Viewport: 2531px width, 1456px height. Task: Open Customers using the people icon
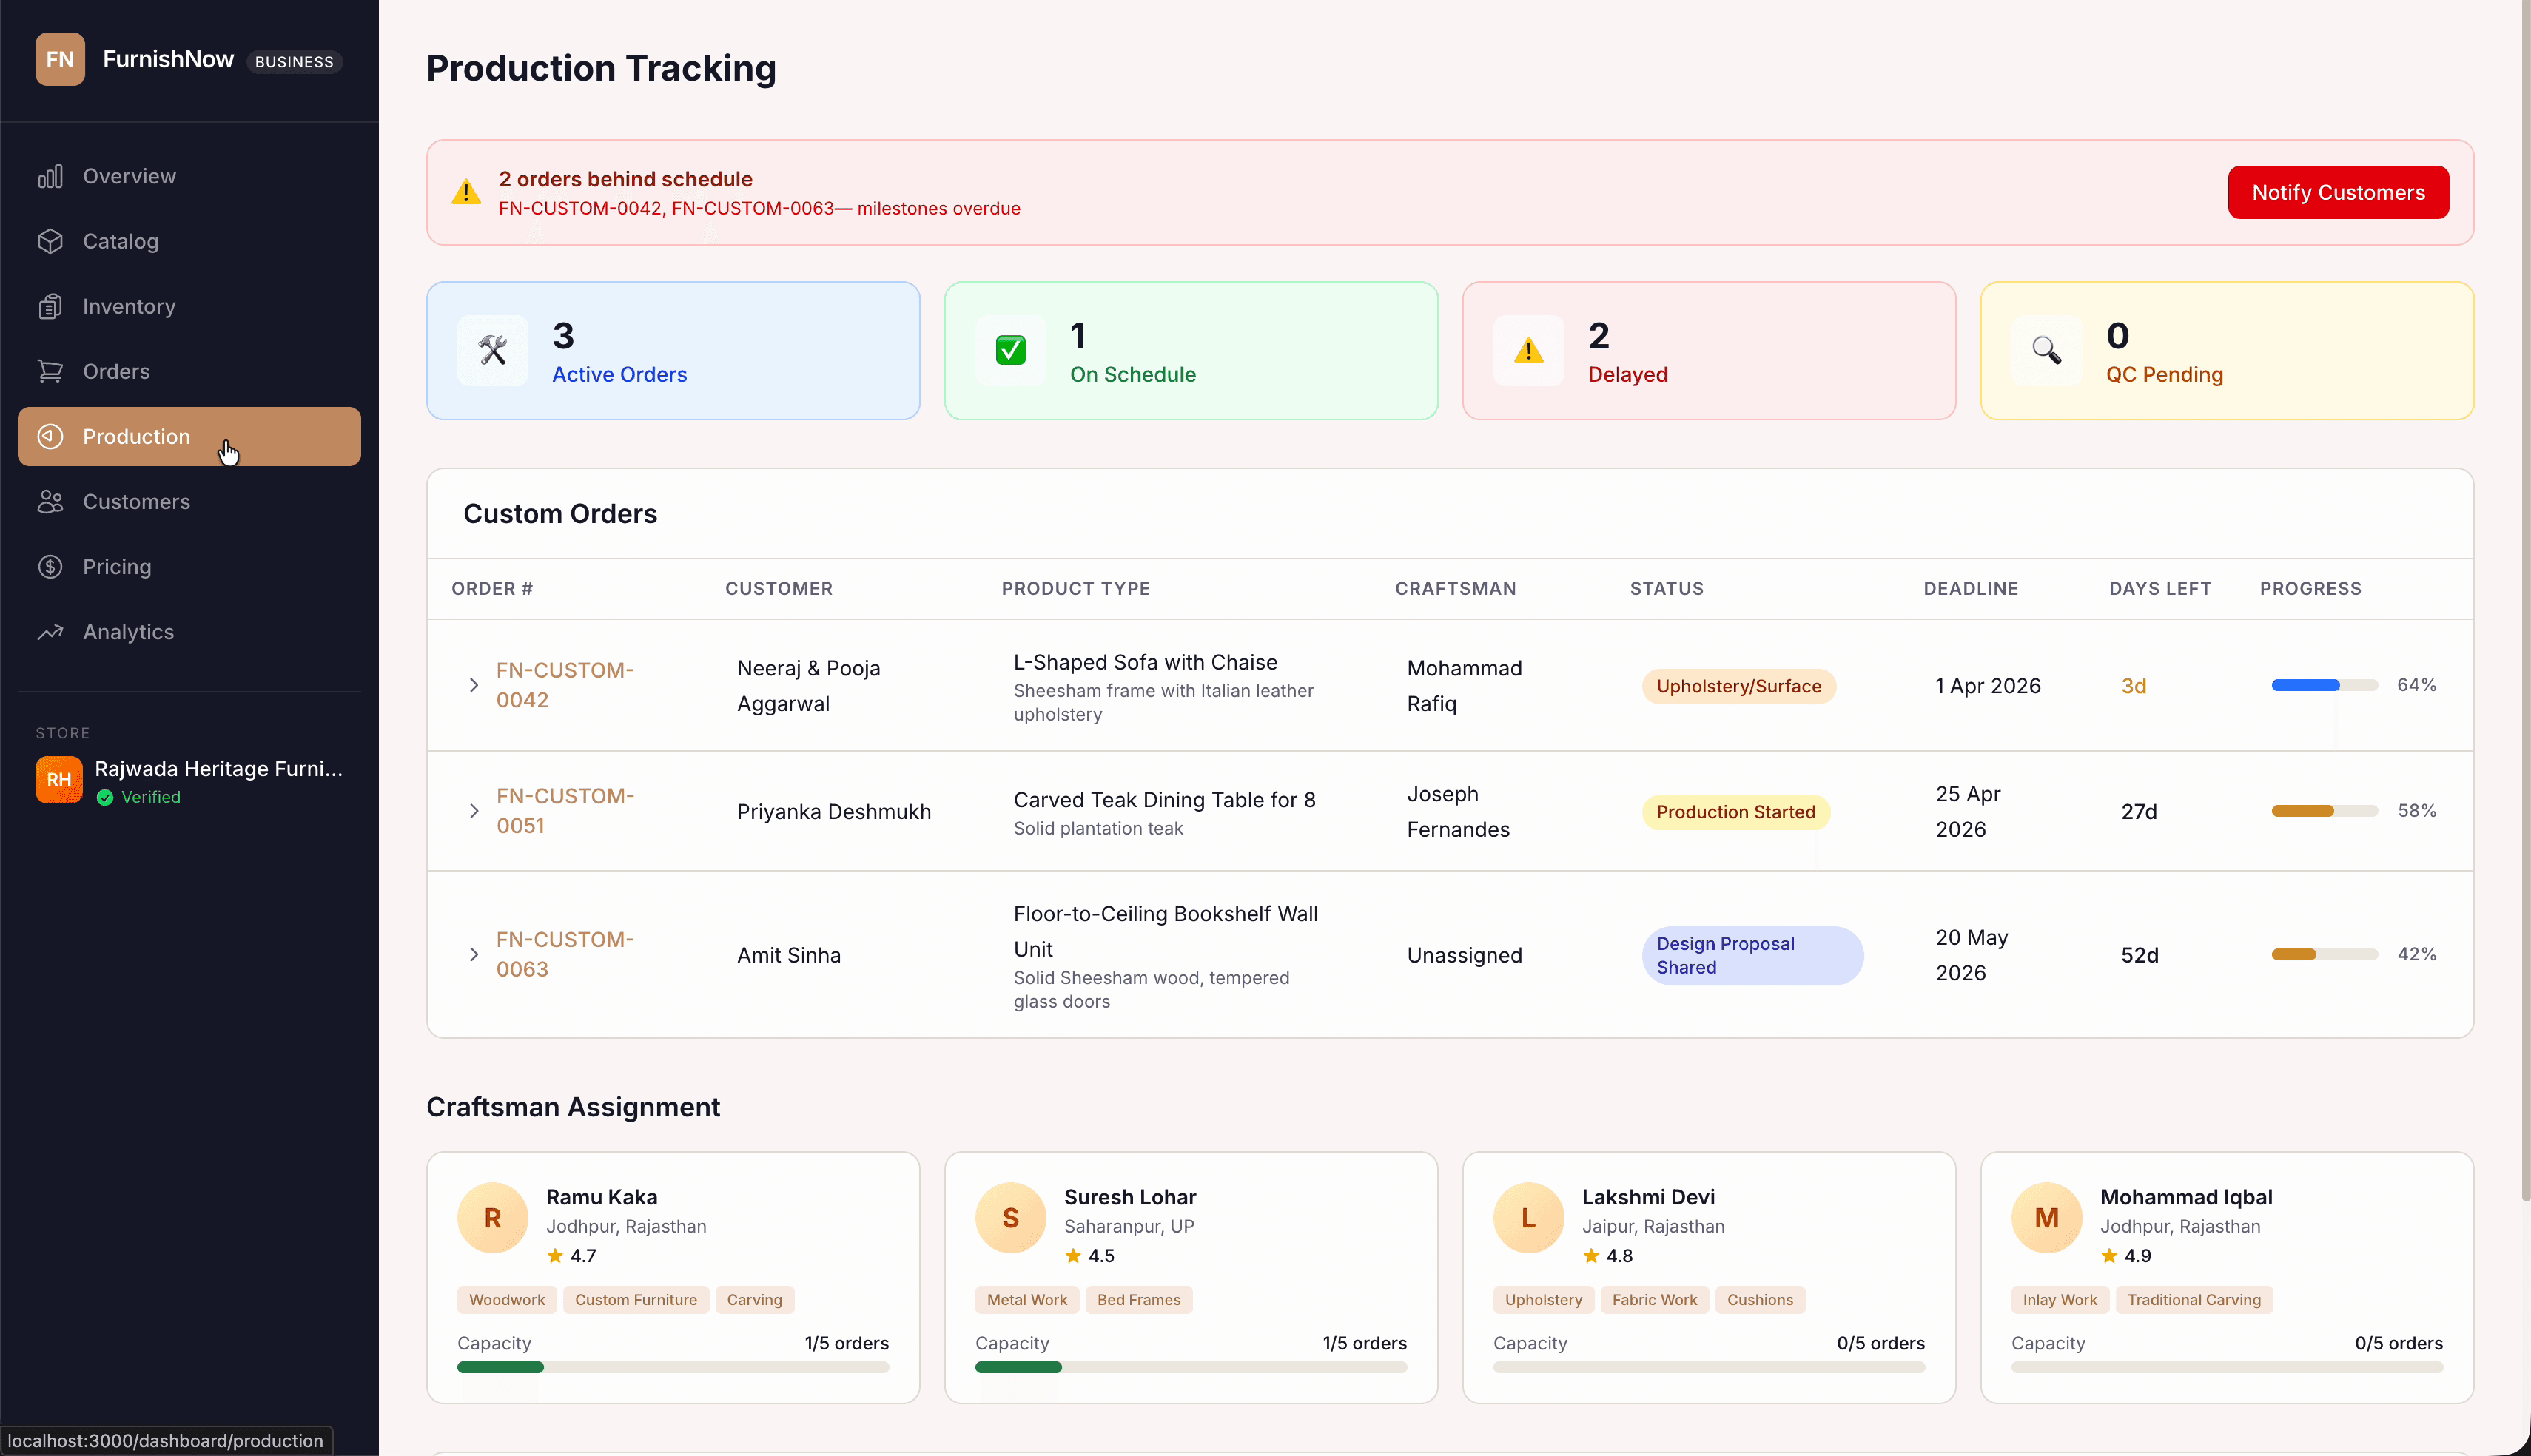tap(50, 501)
